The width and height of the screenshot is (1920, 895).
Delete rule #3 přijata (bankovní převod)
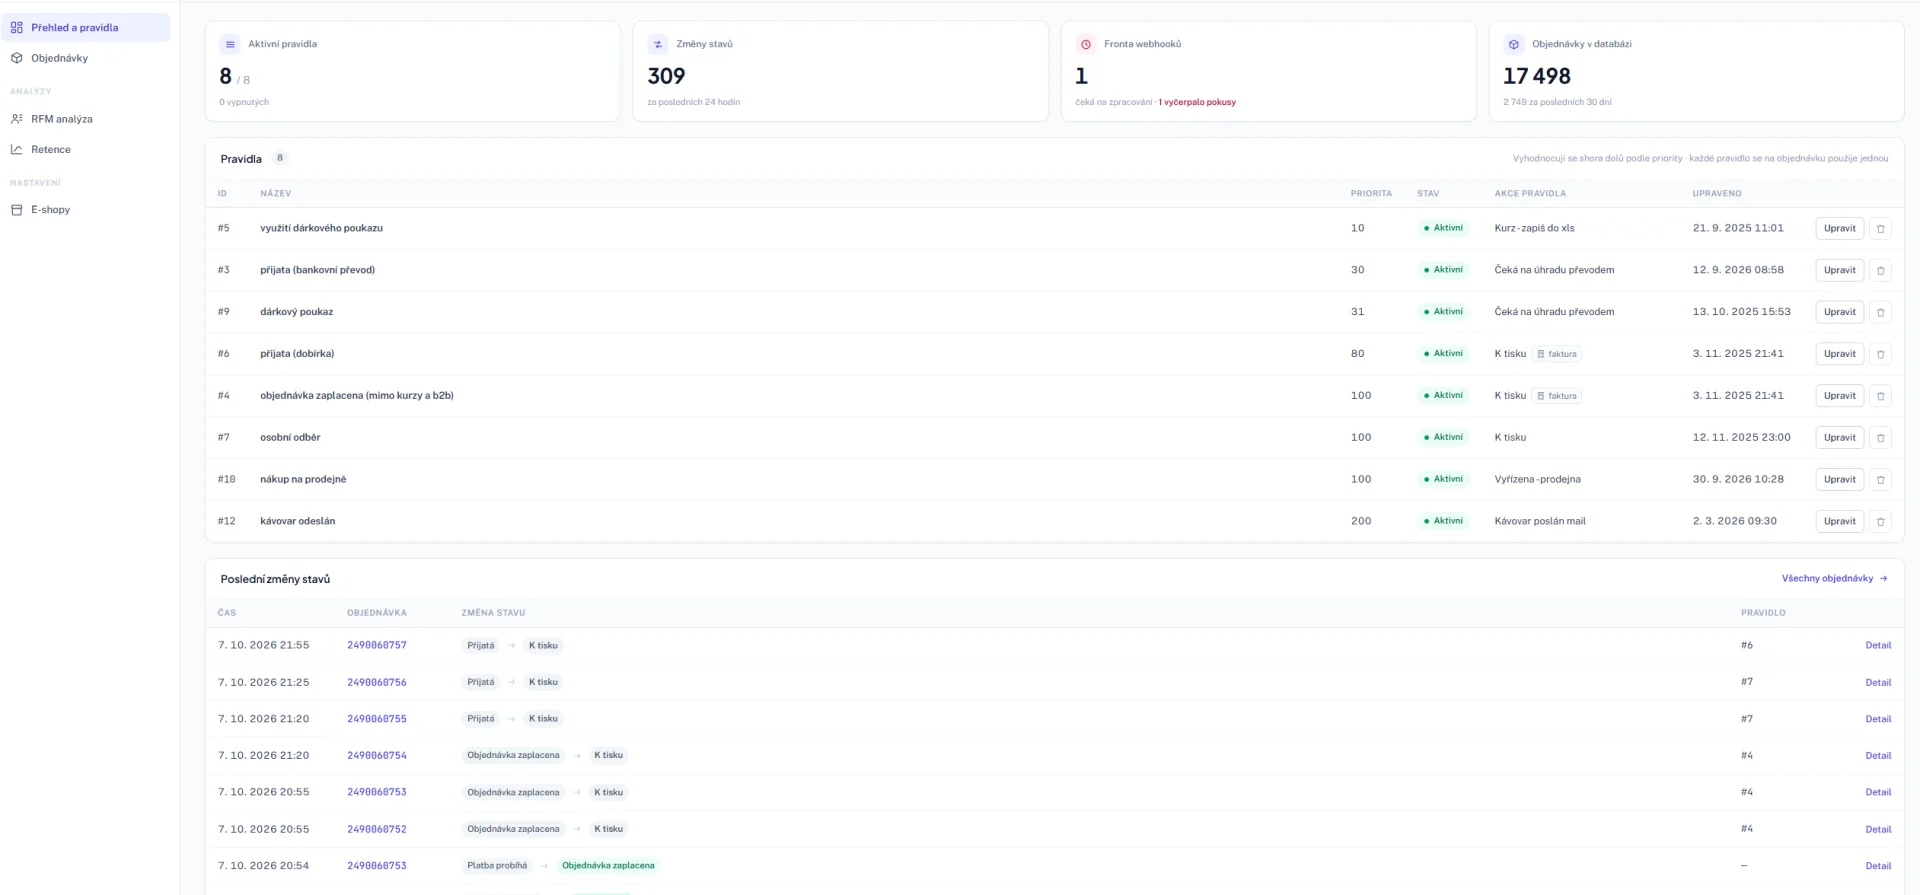[1880, 270]
